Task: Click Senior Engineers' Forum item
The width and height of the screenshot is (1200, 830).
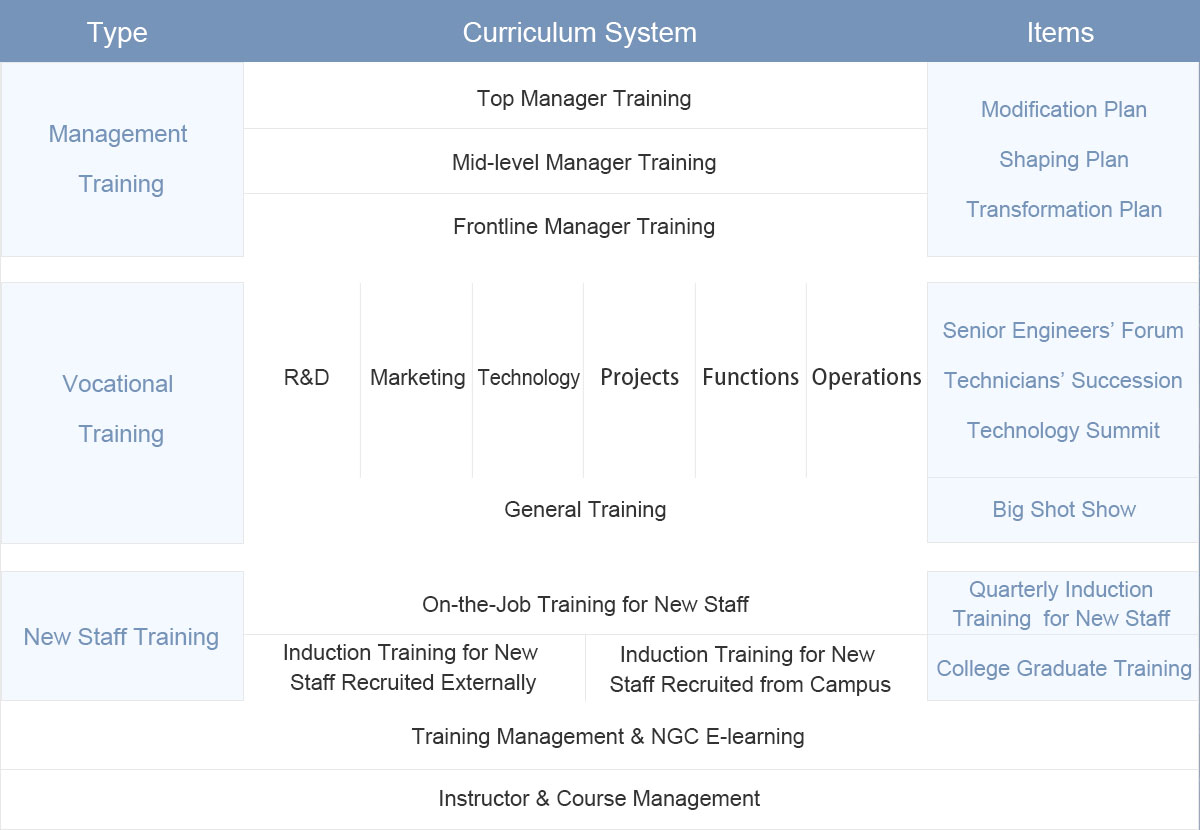Action: tap(1064, 331)
